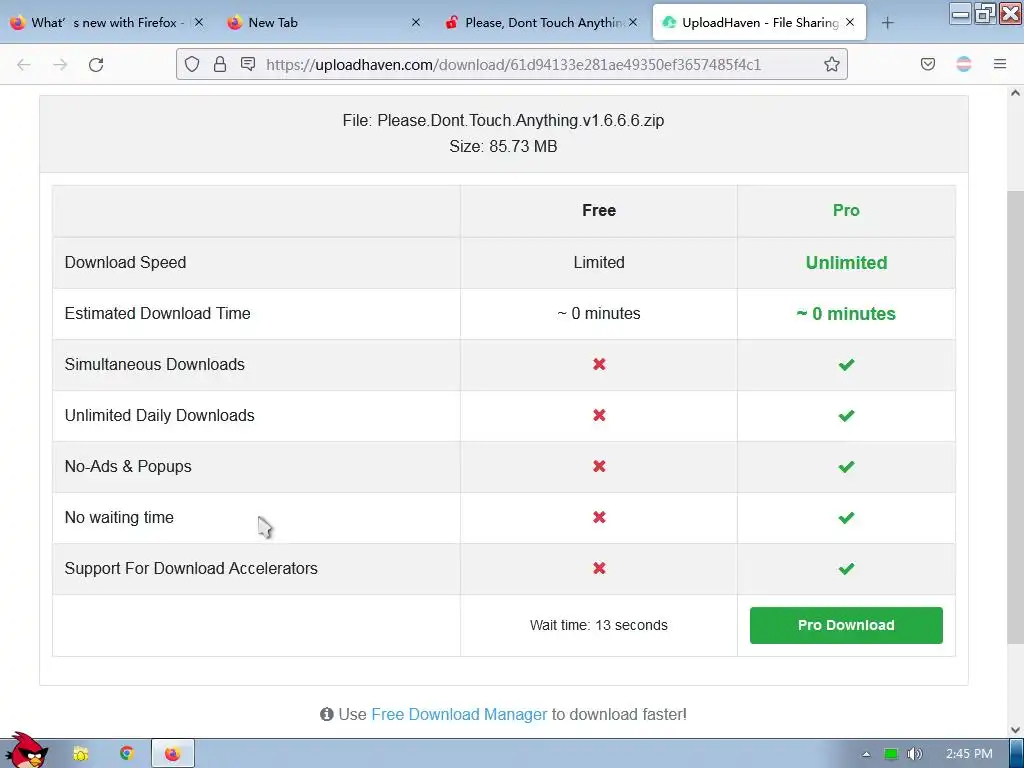Image resolution: width=1024 pixels, height=768 pixels.
Task: Launch Chrome from the taskbar
Action: pyautogui.click(x=126, y=754)
